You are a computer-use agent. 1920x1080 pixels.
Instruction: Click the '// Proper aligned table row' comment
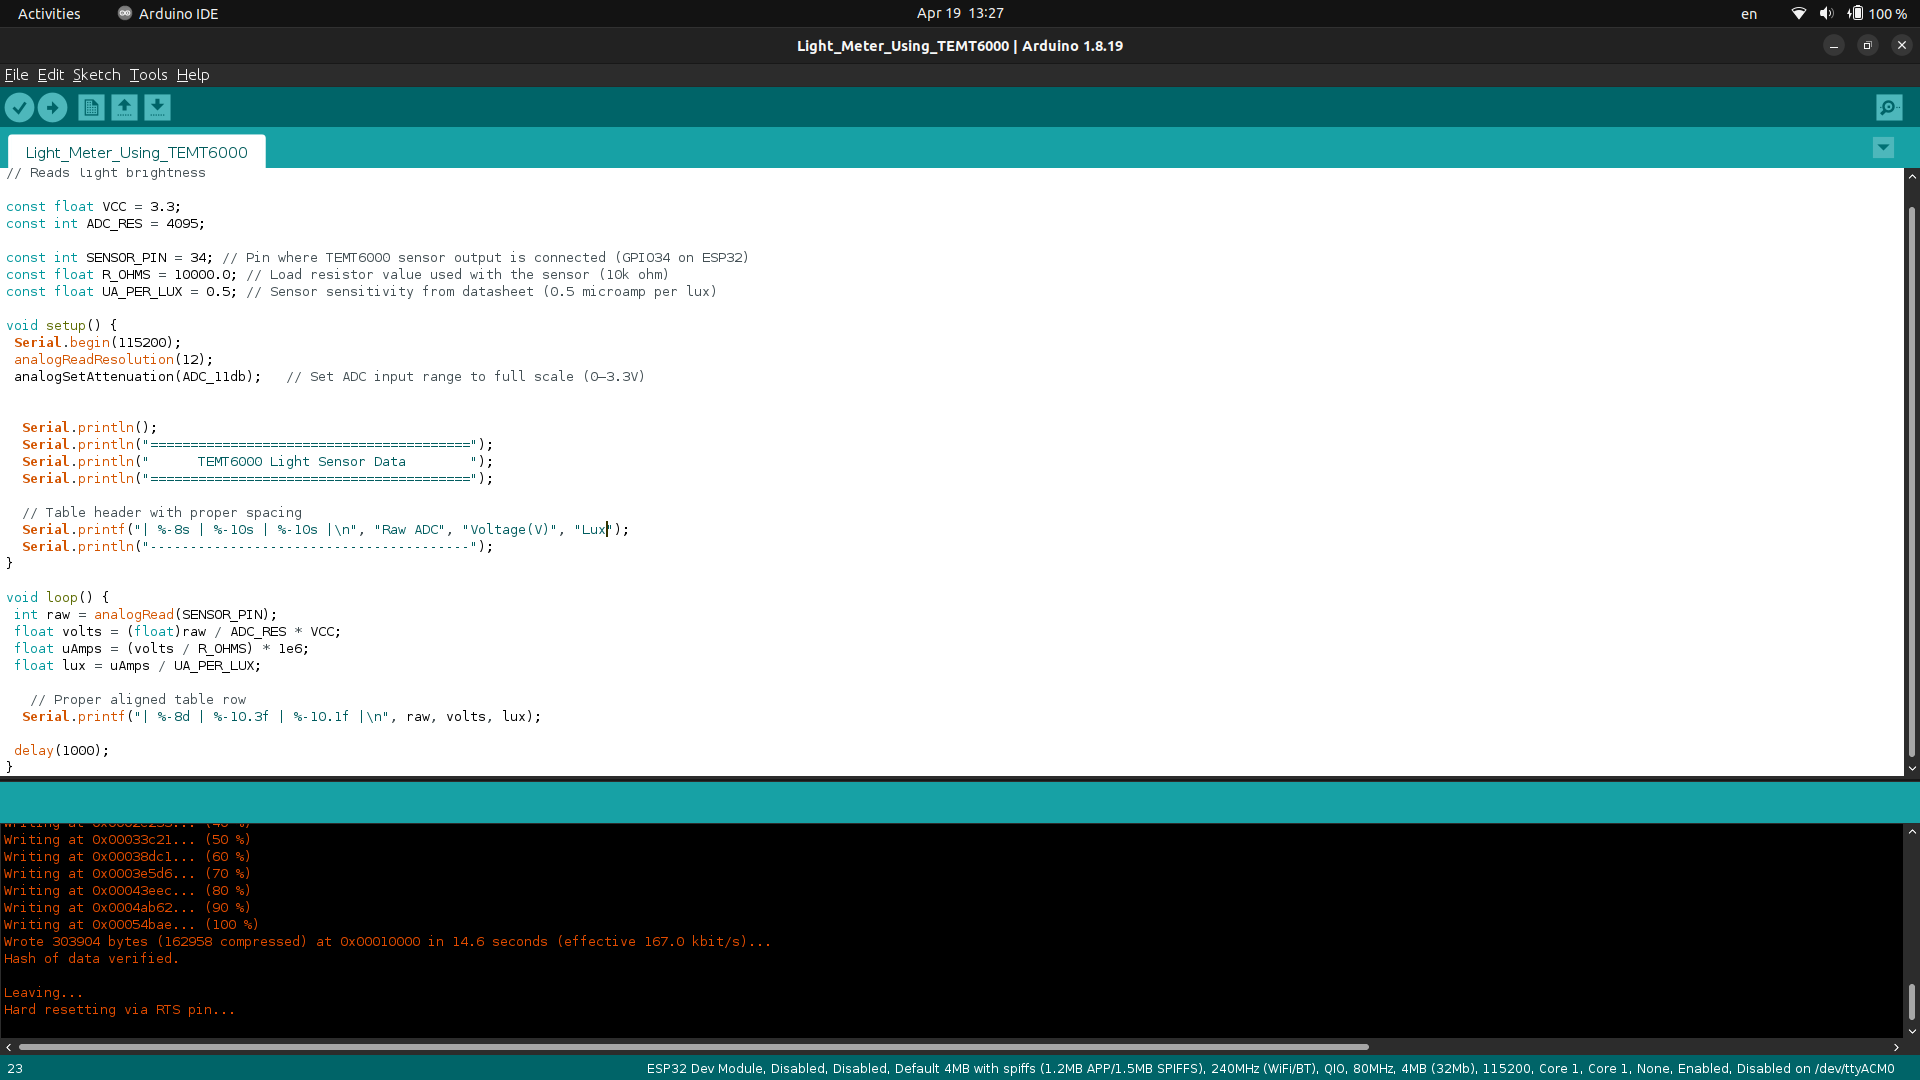(x=138, y=700)
